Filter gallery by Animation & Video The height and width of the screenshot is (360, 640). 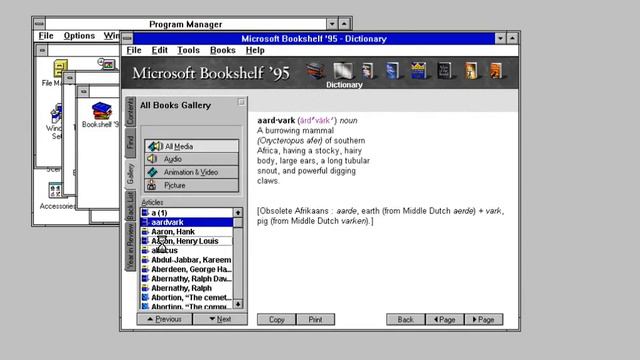tap(191, 172)
